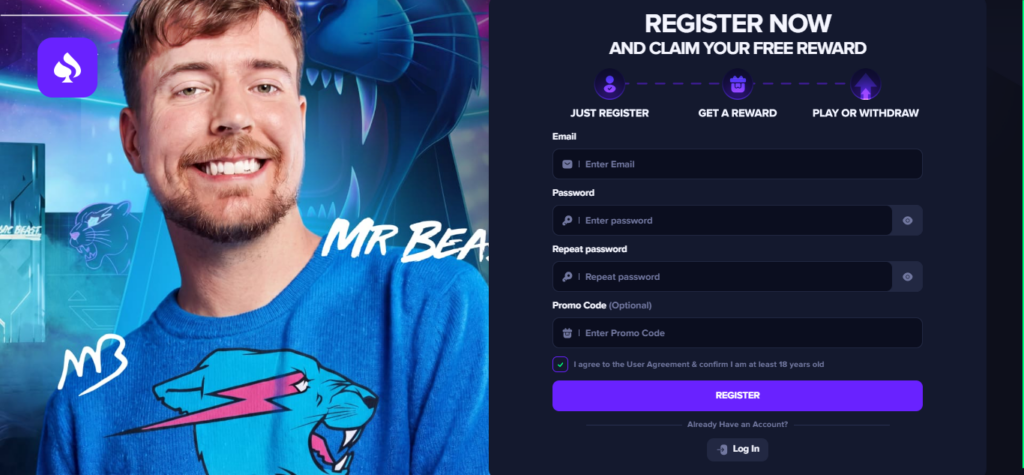Select the Enter Promo Code field

(737, 333)
